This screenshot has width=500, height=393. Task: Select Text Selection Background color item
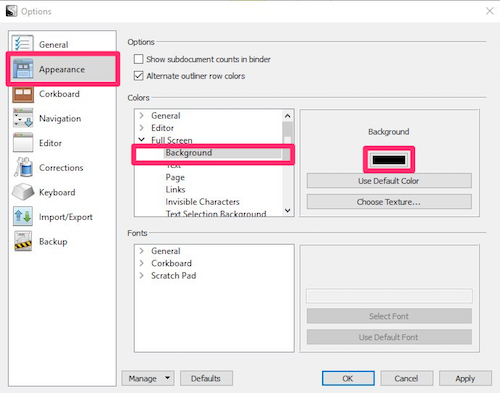point(216,213)
